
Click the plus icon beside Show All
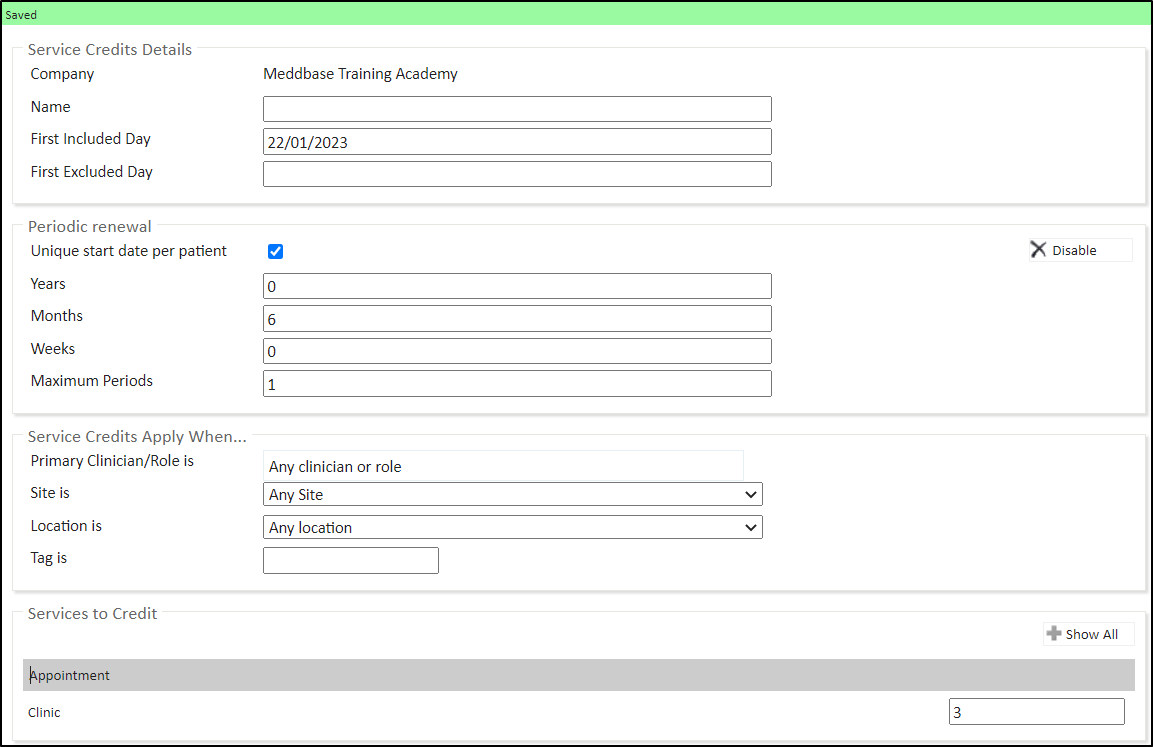1053,634
